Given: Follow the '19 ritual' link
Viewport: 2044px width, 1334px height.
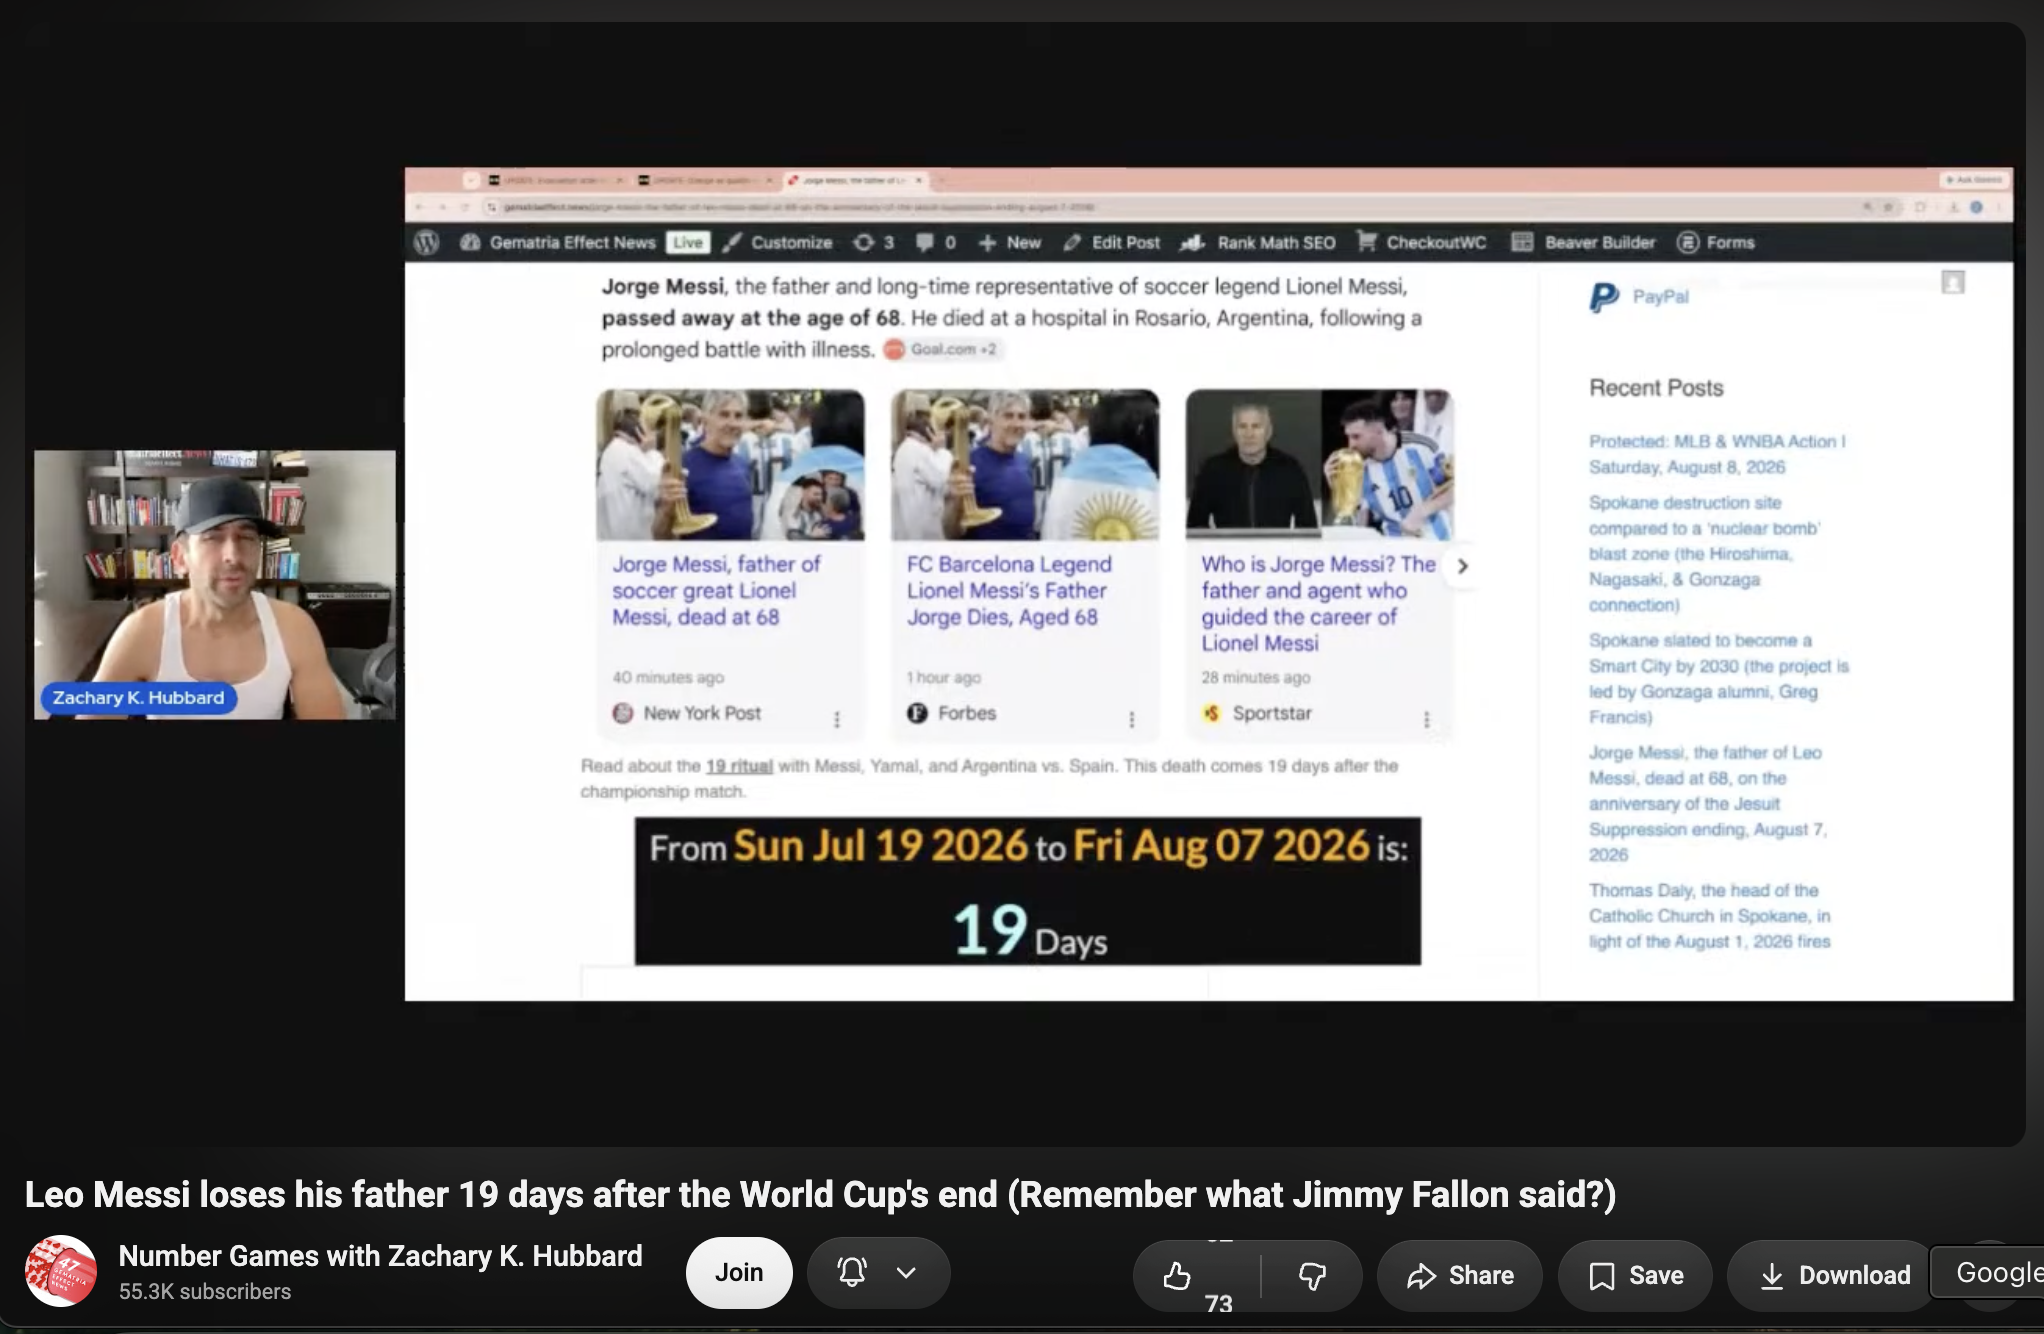Looking at the screenshot, I should (739, 766).
